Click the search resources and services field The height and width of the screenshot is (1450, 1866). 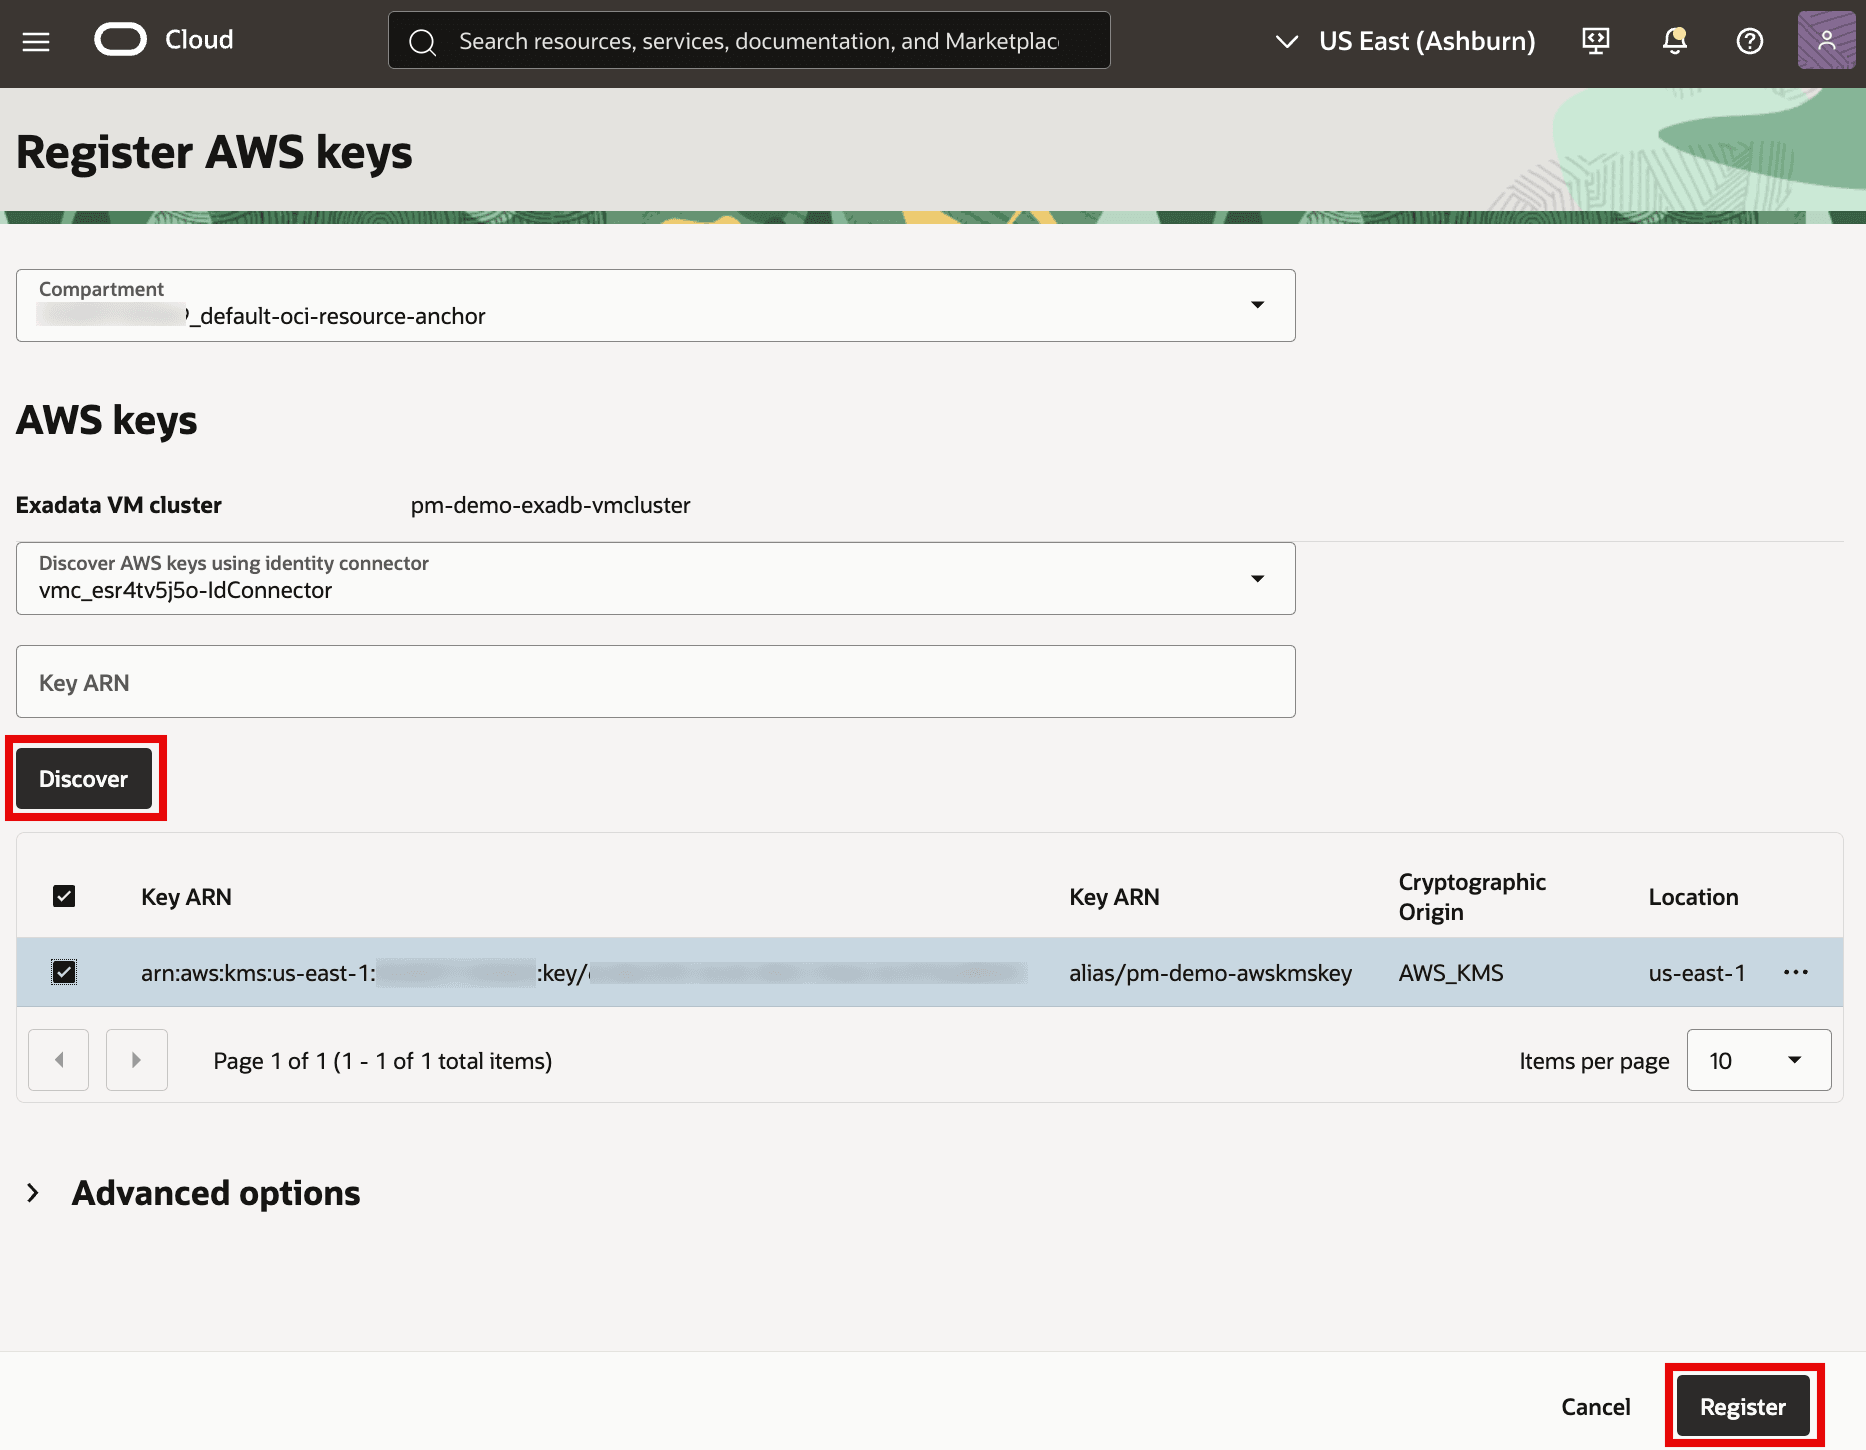tap(749, 41)
